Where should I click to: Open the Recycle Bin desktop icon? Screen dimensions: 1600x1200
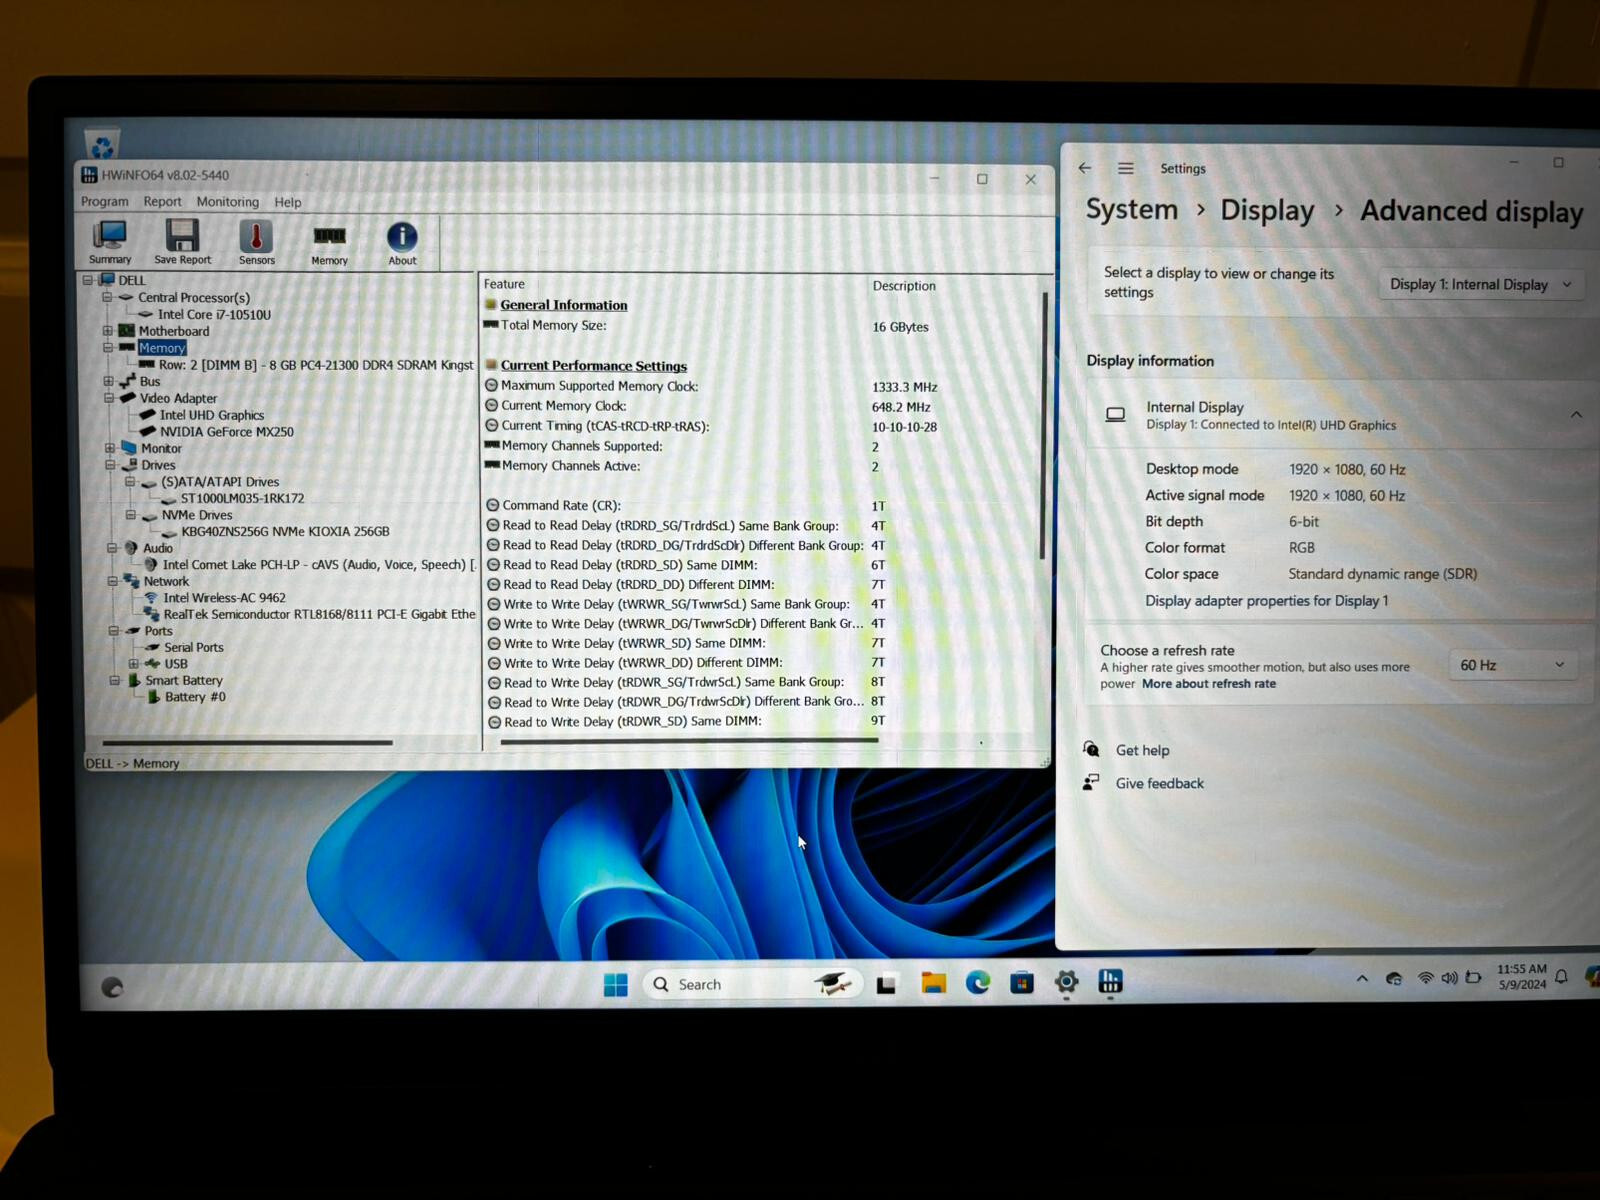coord(102,145)
